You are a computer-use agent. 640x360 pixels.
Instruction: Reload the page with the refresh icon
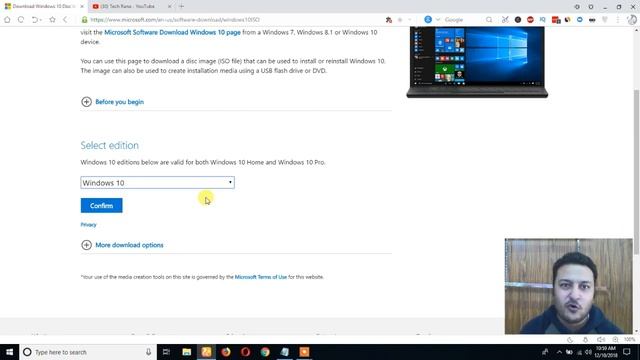(21, 20)
